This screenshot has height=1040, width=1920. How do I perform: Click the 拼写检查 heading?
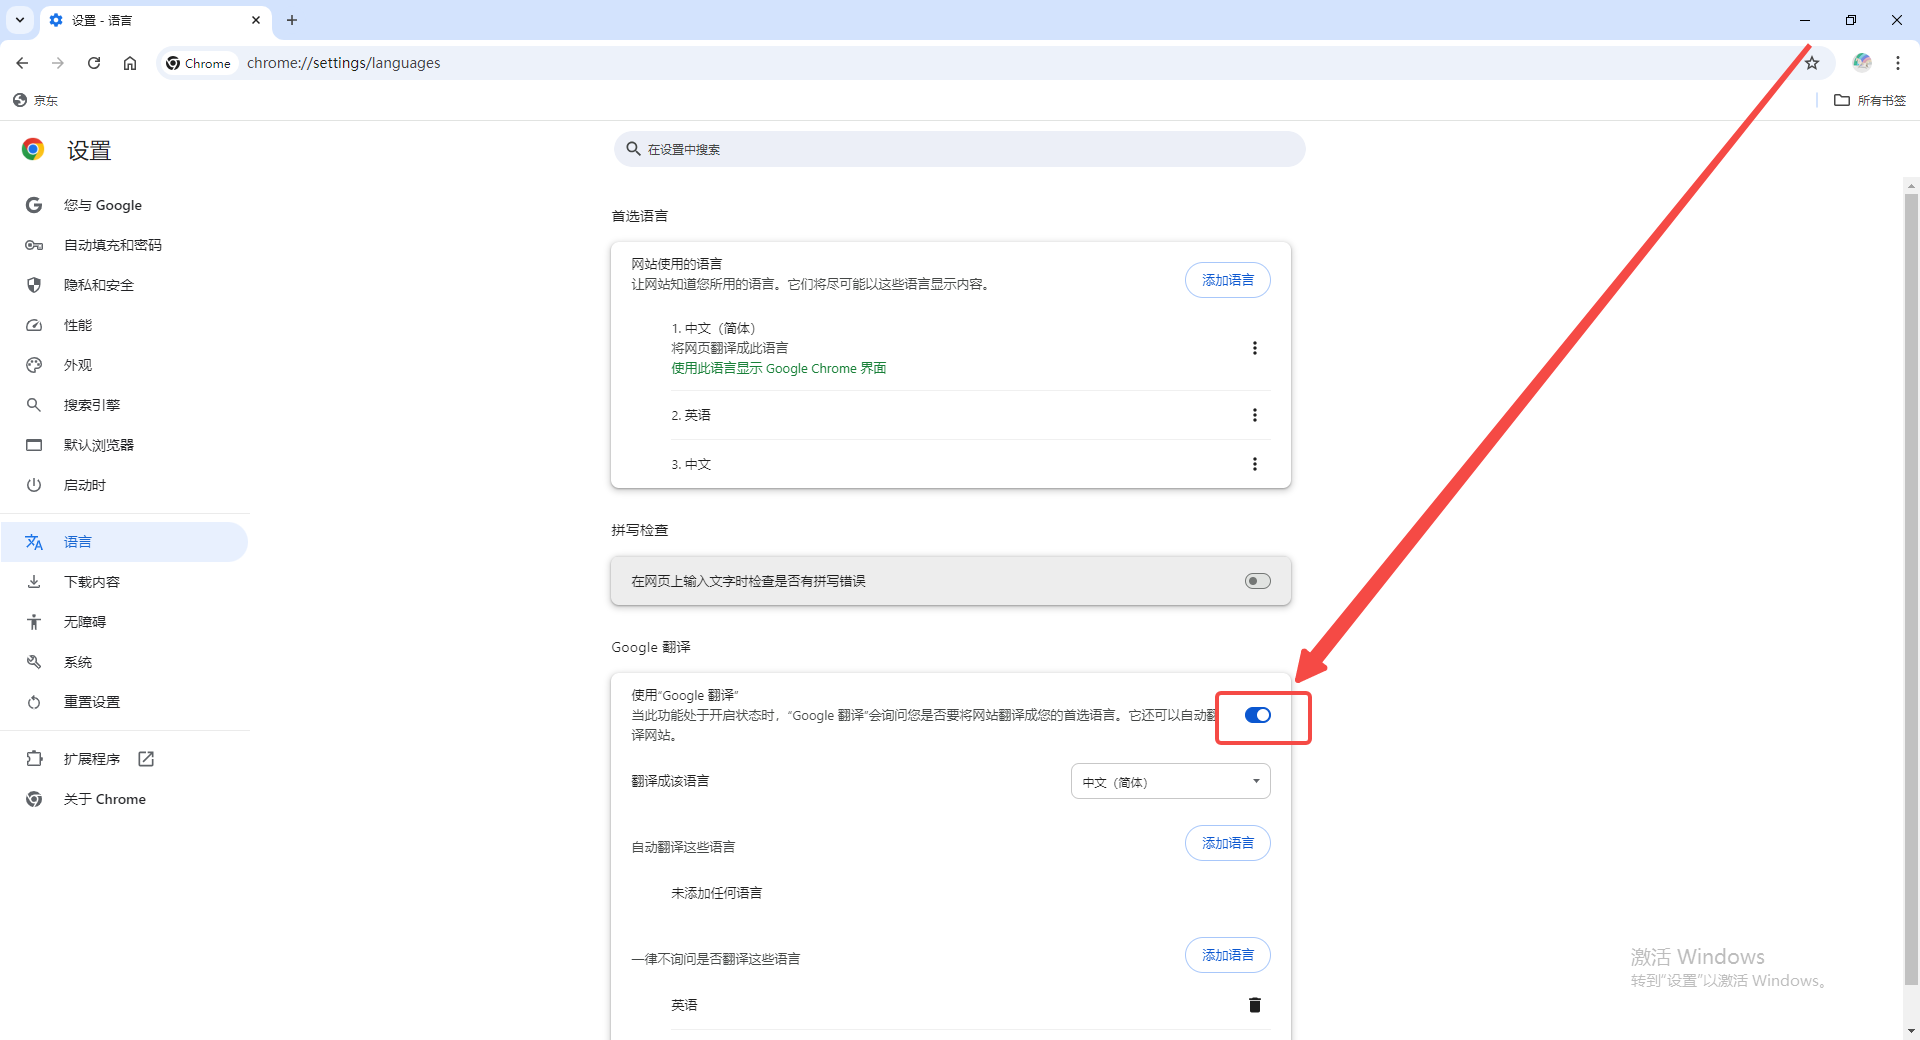[640, 530]
